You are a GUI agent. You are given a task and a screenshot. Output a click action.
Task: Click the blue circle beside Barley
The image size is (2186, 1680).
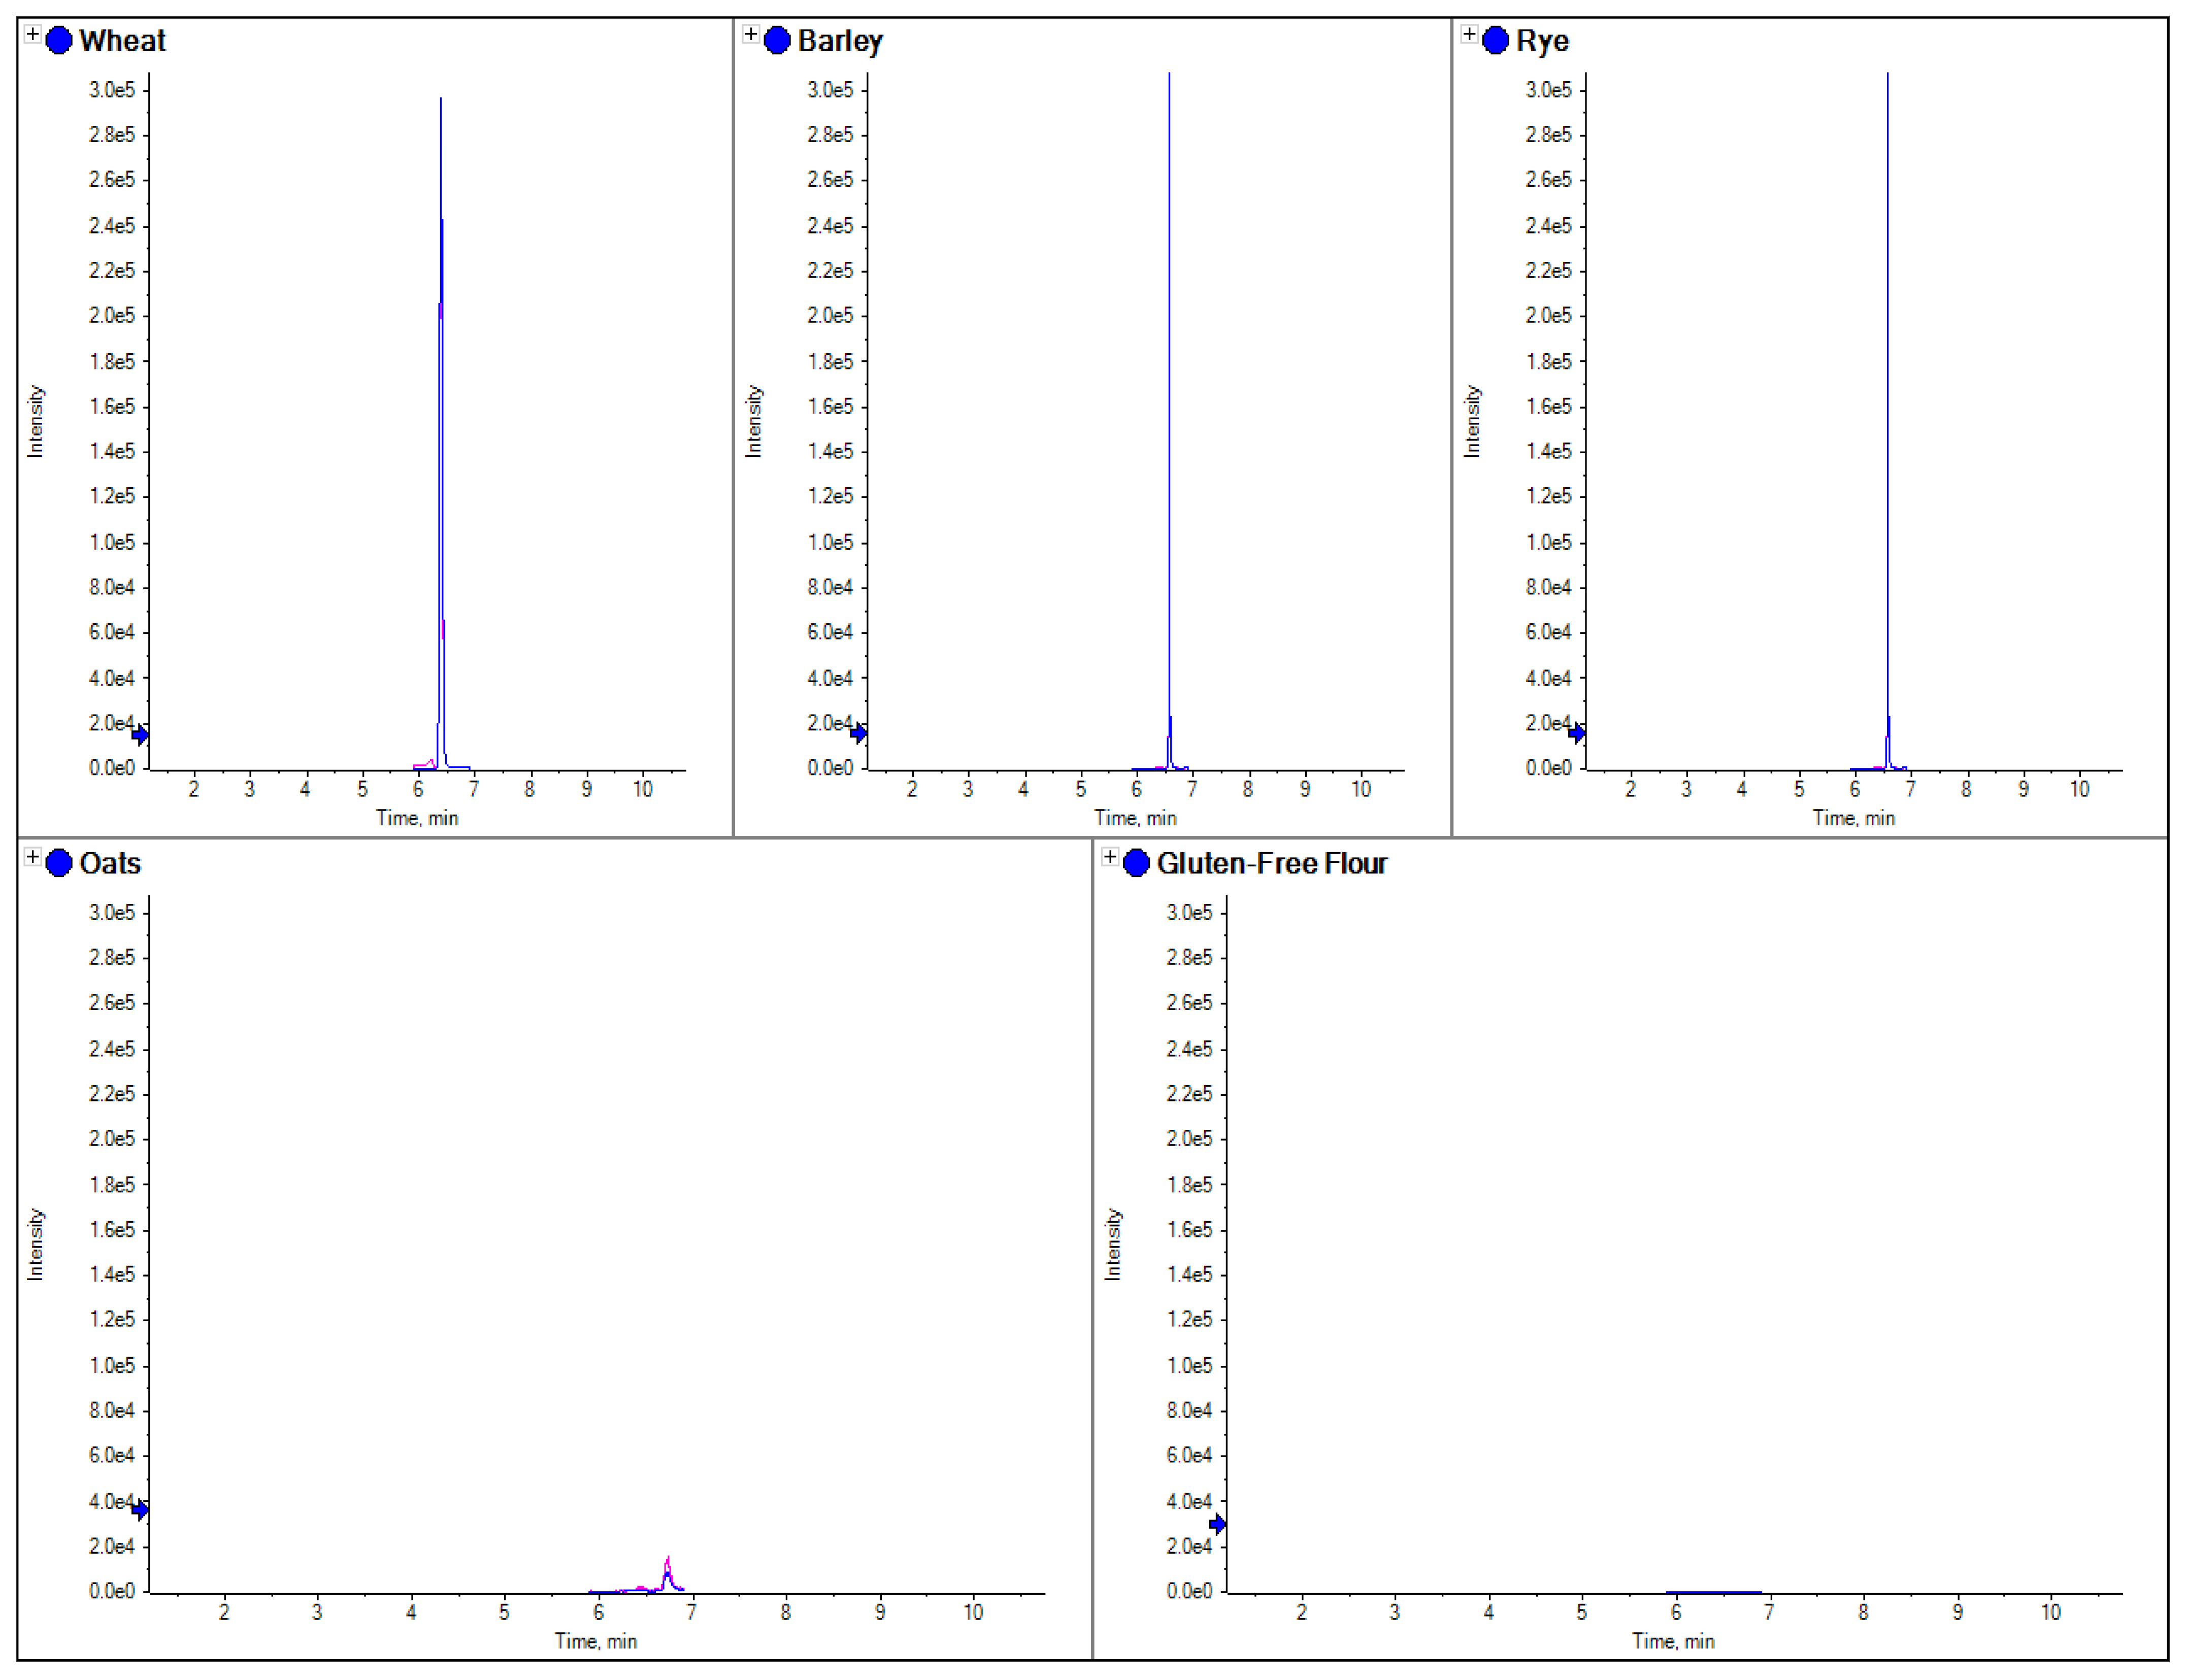pyautogui.click(x=777, y=41)
